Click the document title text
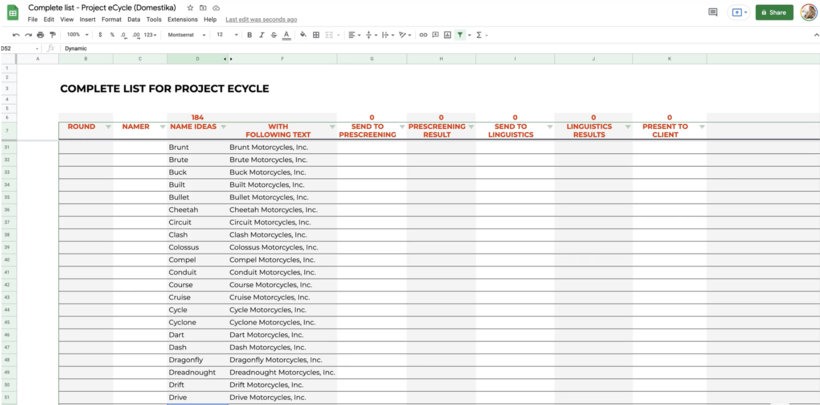The height and width of the screenshot is (405, 820). click(x=102, y=8)
